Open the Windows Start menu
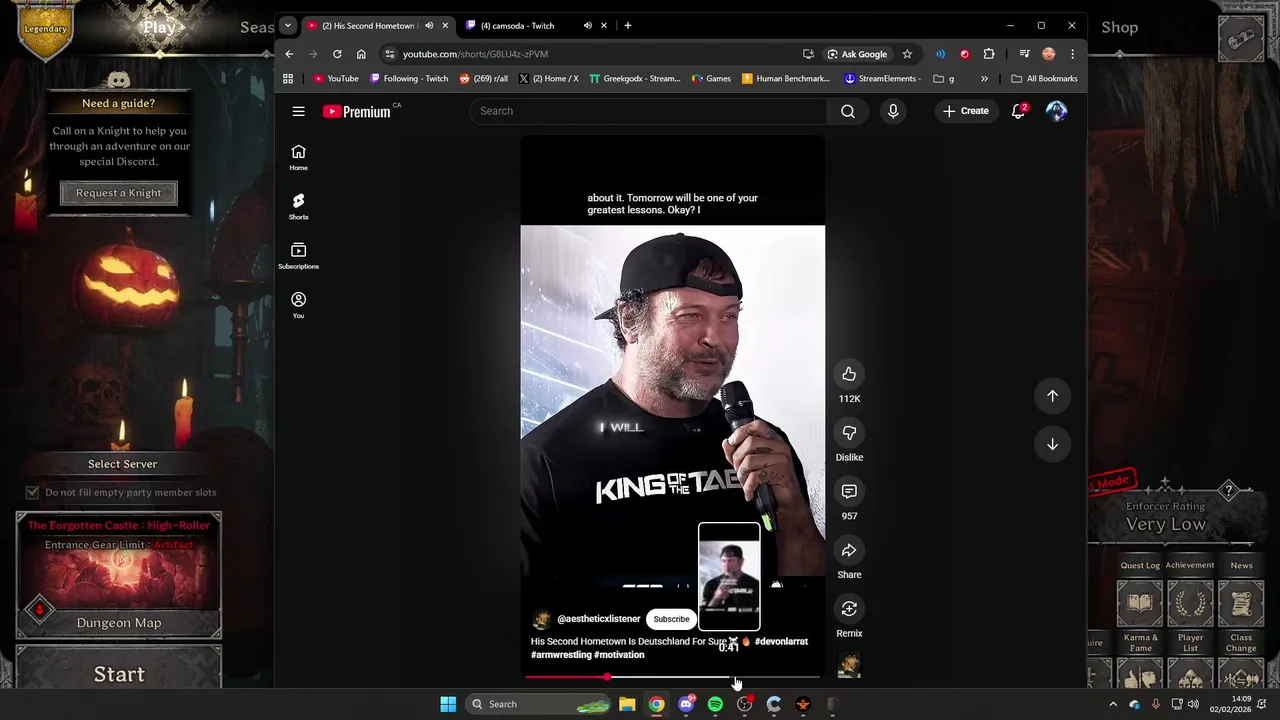Image resolution: width=1280 pixels, height=720 pixels. point(448,704)
